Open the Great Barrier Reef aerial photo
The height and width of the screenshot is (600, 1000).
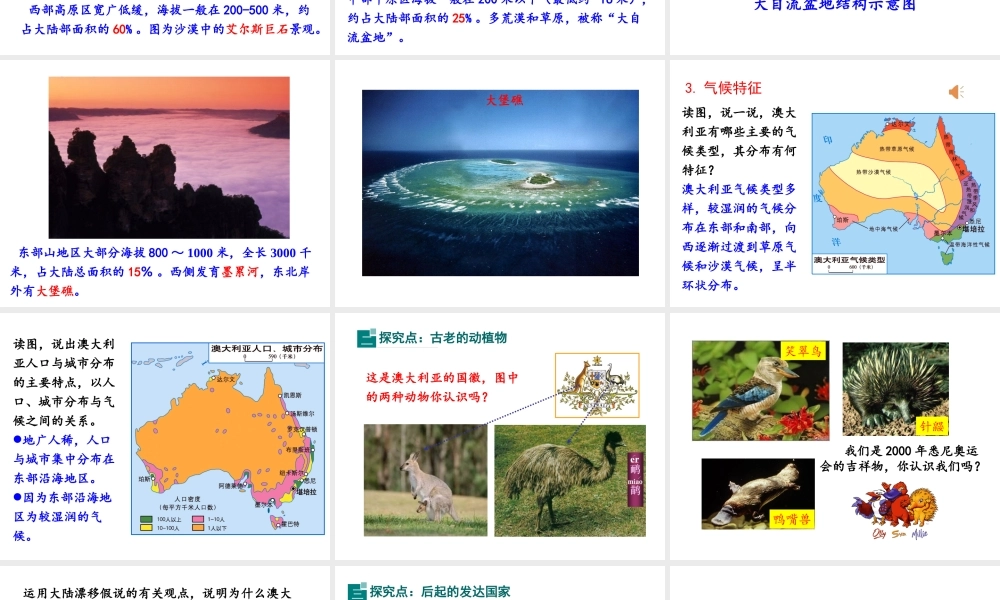500,183
